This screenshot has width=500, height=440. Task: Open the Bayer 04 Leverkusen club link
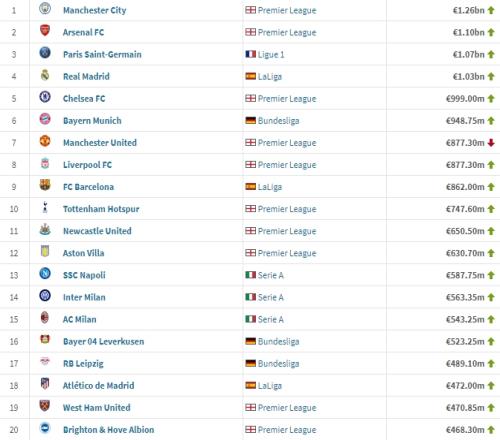pyautogui.click(x=103, y=341)
